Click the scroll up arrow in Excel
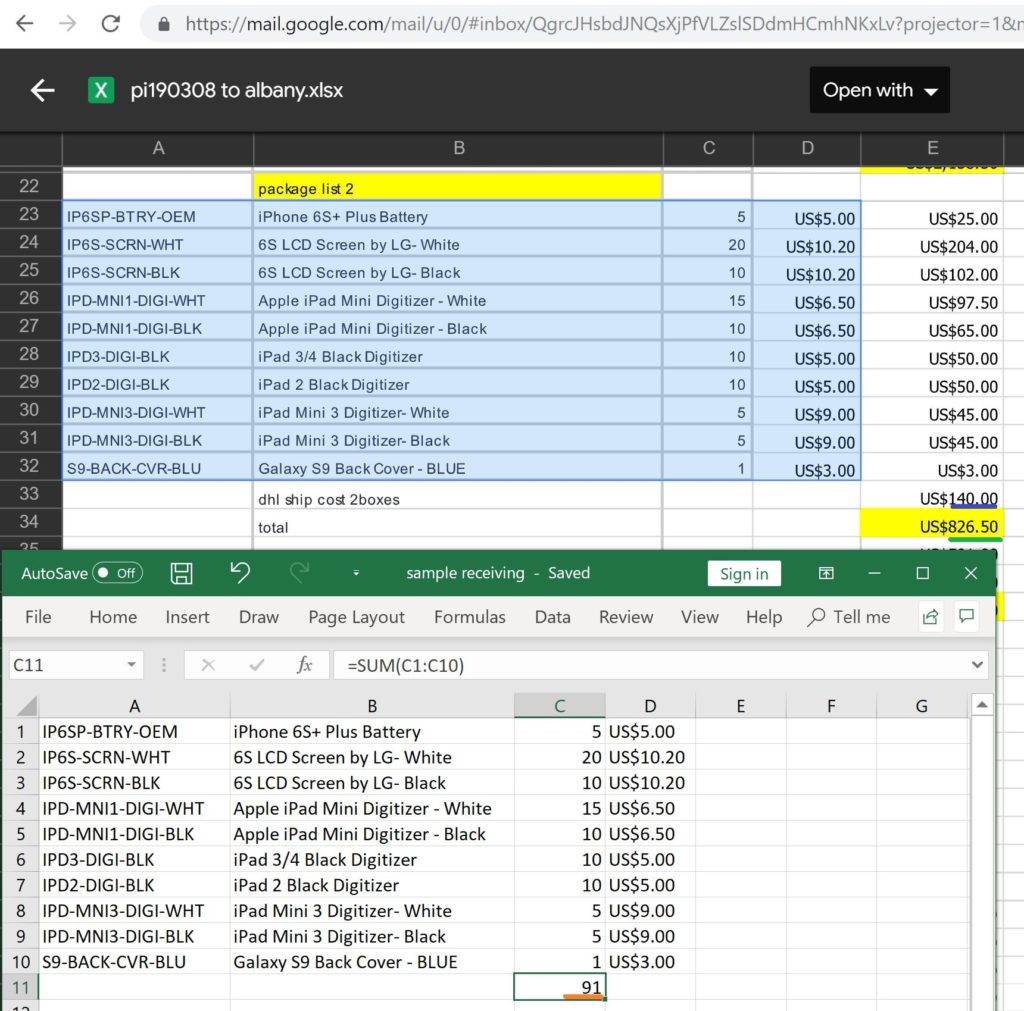The image size is (1024, 1011). click(982, 705)
